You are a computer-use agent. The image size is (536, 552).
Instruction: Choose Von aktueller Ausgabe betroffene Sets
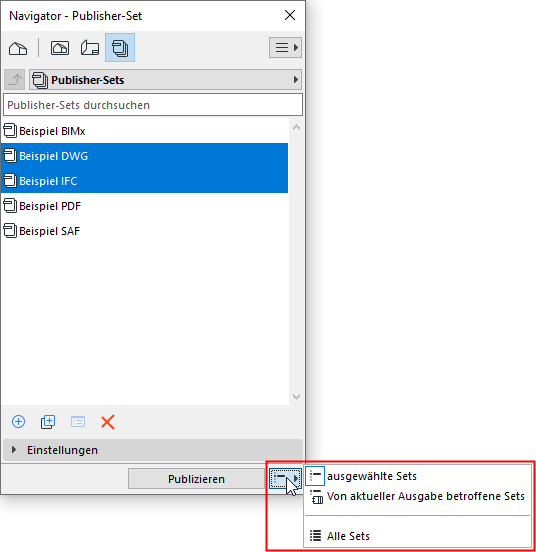(x=417, y=496)
